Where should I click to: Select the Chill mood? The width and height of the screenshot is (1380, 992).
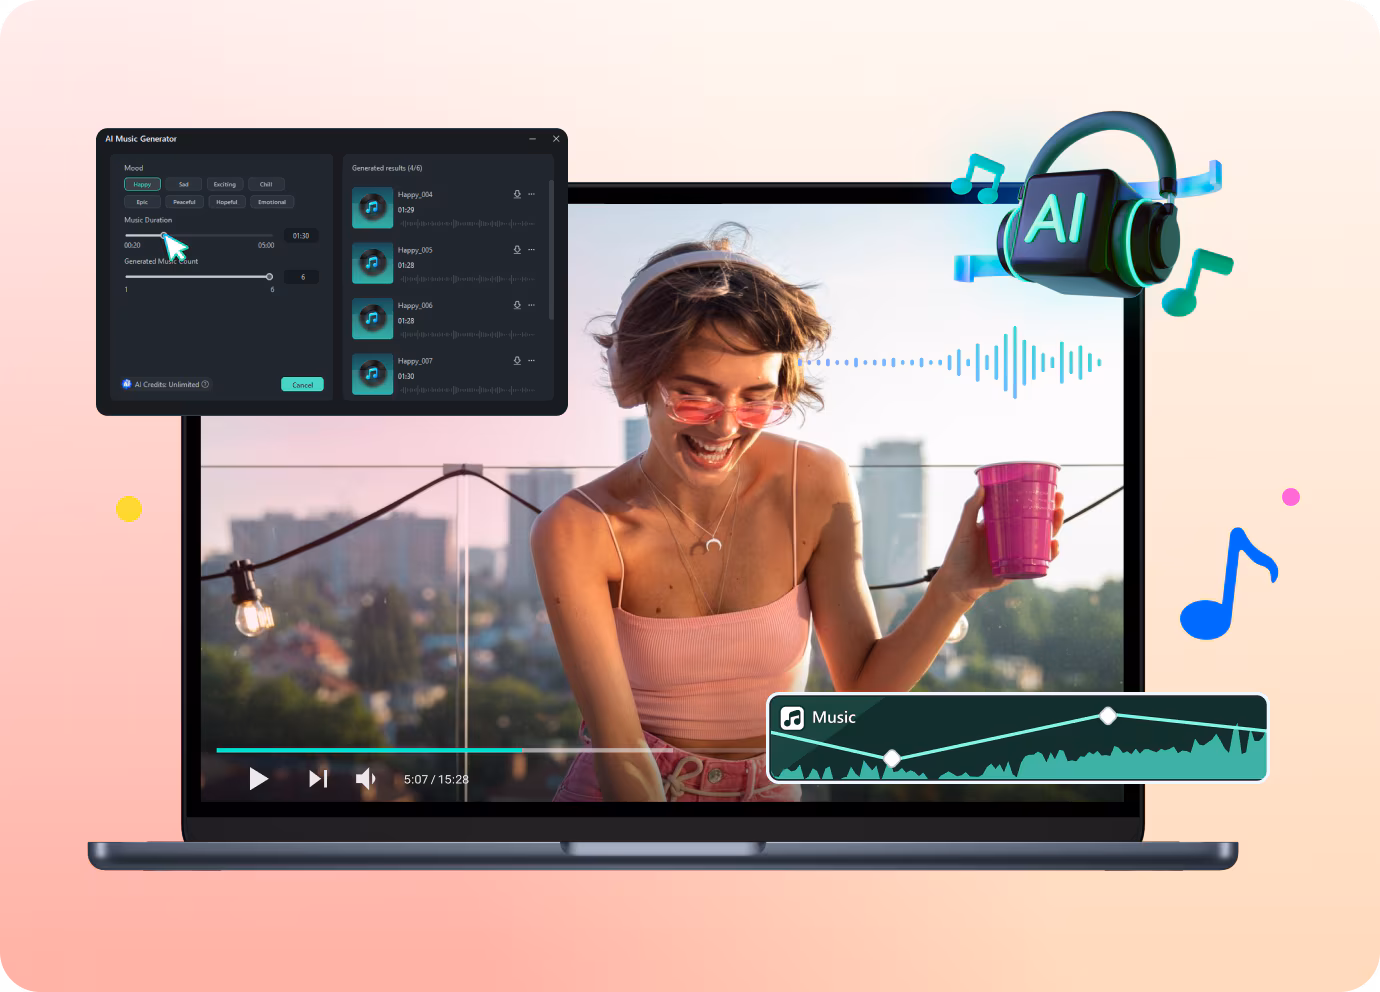click(x=266, y=184)
